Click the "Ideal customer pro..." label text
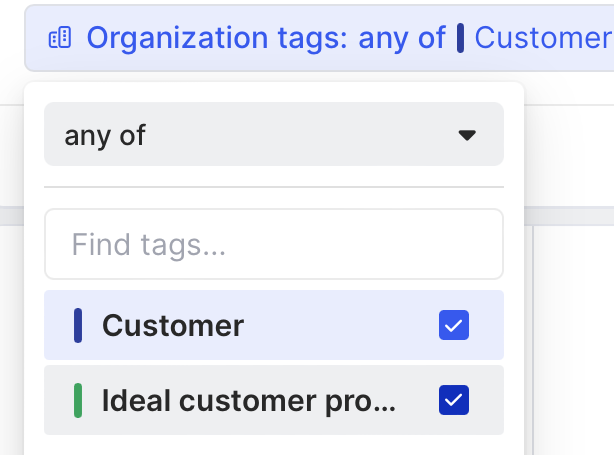 [x=249, y=400]
